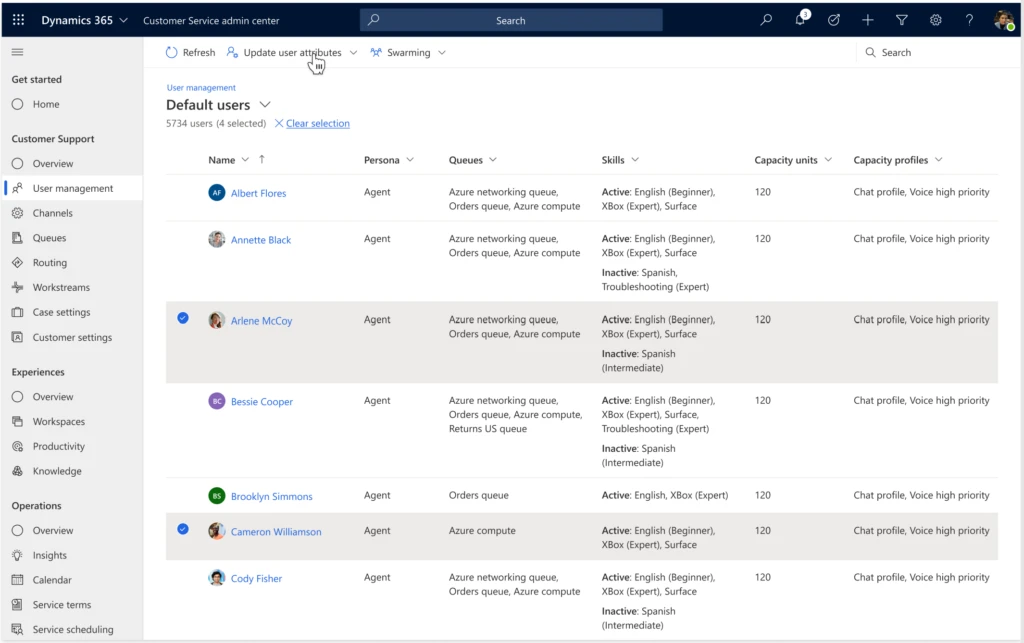Open the Persona column filter dropdown

(410, 160)
